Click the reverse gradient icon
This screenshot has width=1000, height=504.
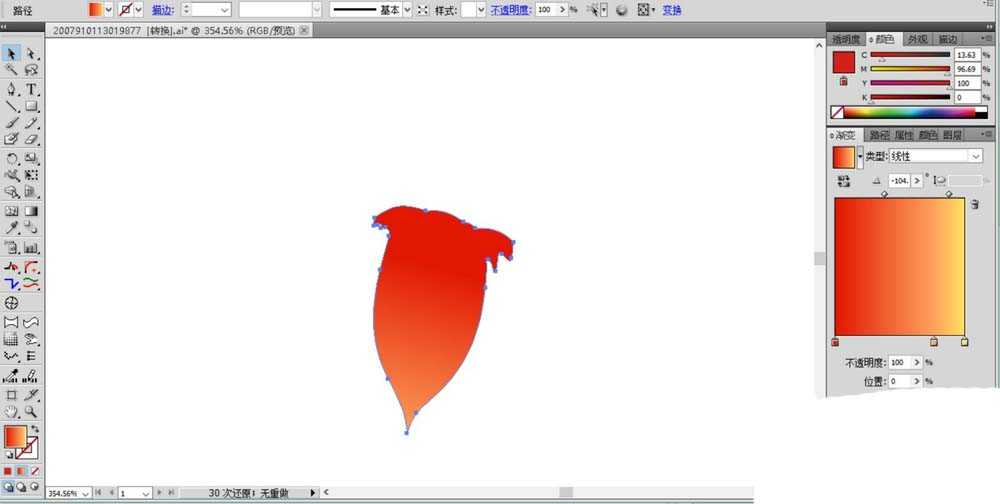pos(844,181)
